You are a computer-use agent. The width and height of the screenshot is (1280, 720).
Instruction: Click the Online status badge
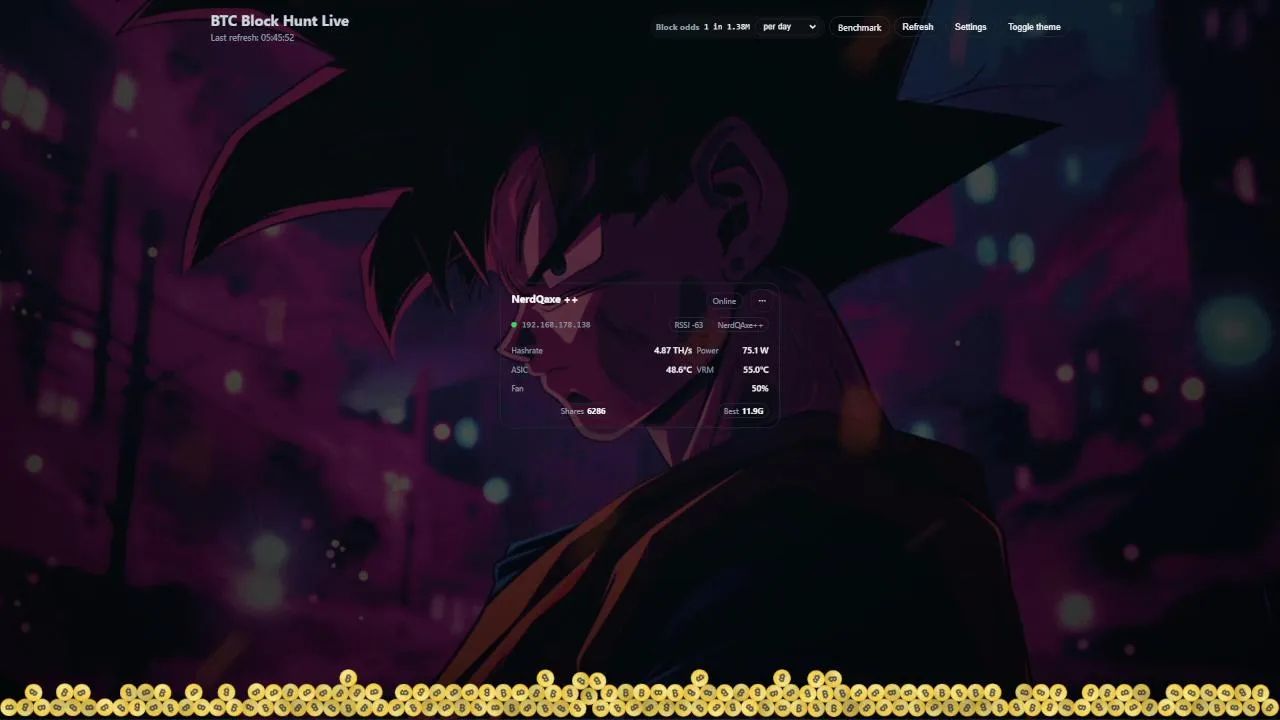coord(724,301)
